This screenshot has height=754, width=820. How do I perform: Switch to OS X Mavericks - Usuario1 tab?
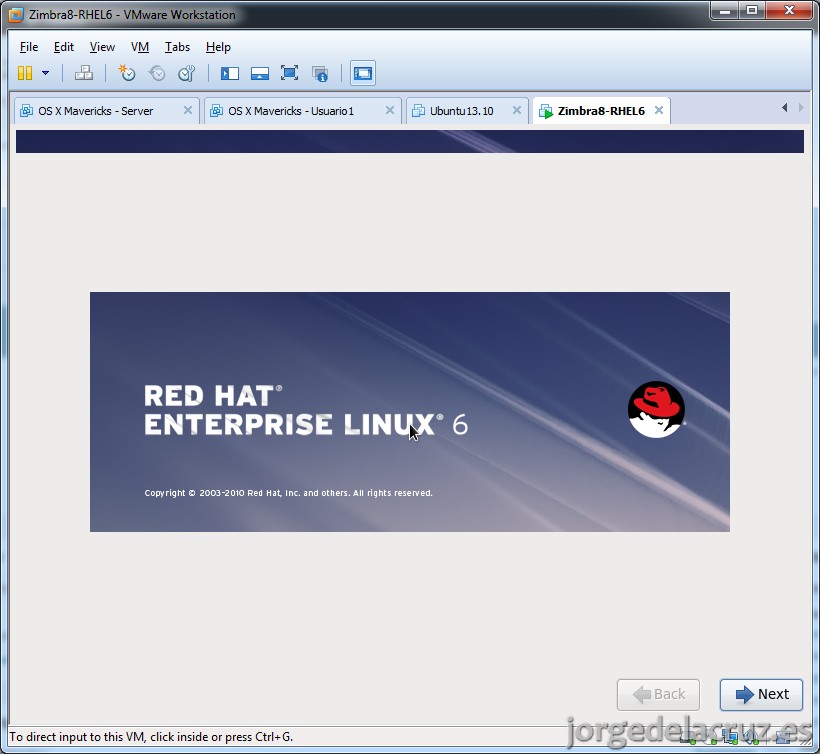pos(302,111)
